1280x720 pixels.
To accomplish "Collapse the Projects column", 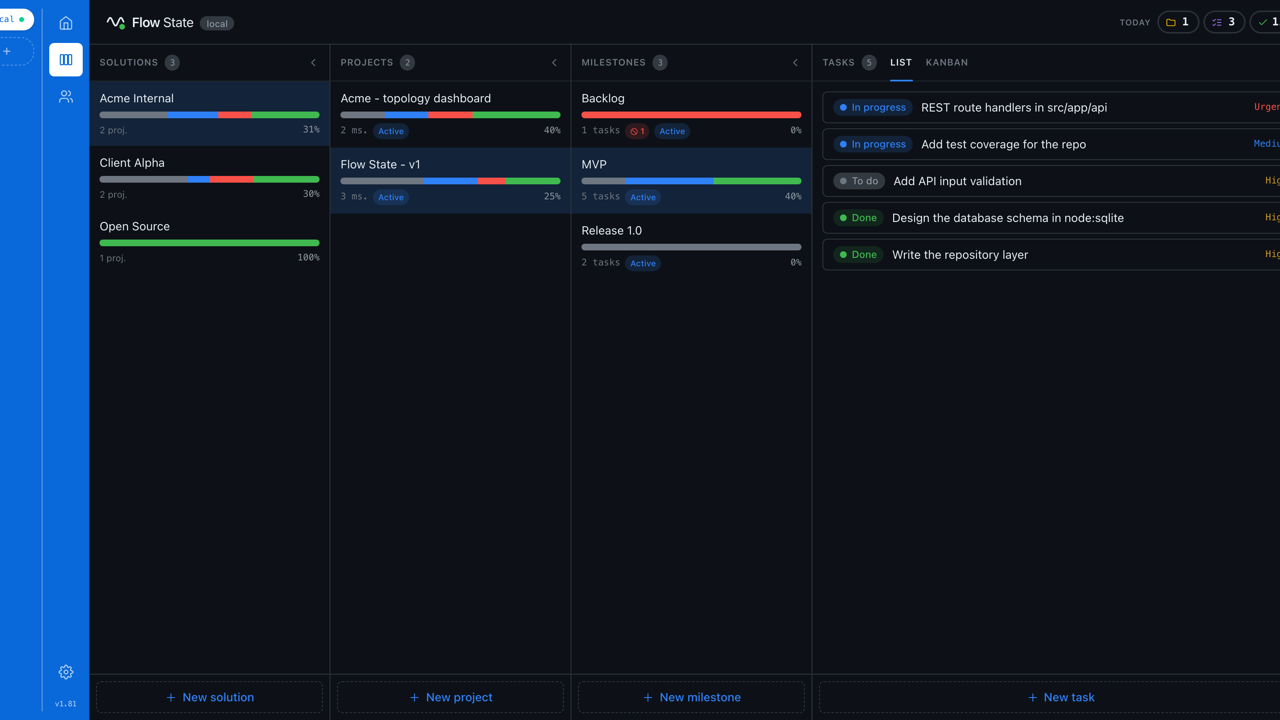I will point(554,63).
